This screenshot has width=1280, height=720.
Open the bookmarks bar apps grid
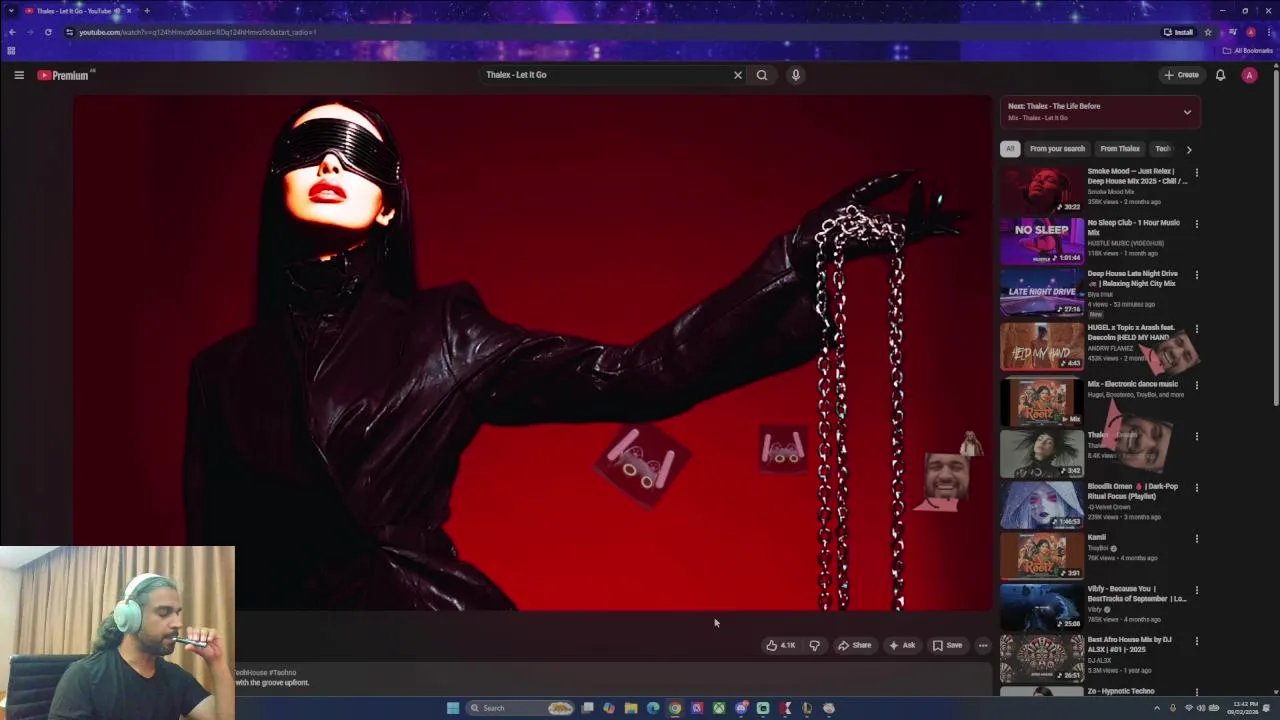(x=11, y=51)
